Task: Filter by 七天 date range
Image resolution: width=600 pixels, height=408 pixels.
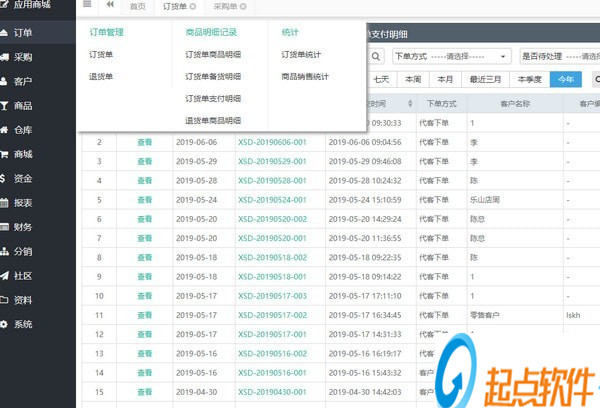Action: point(381,79)
